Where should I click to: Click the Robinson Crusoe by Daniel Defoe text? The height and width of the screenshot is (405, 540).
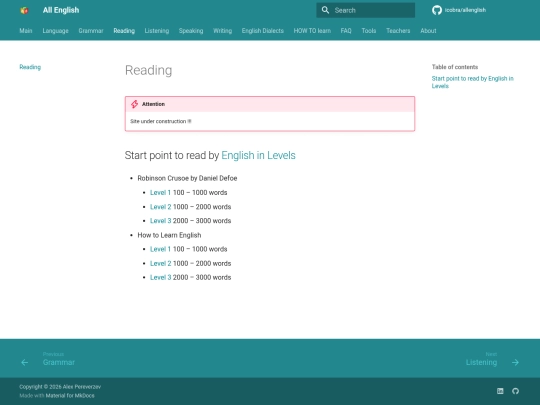click(187, 178)
